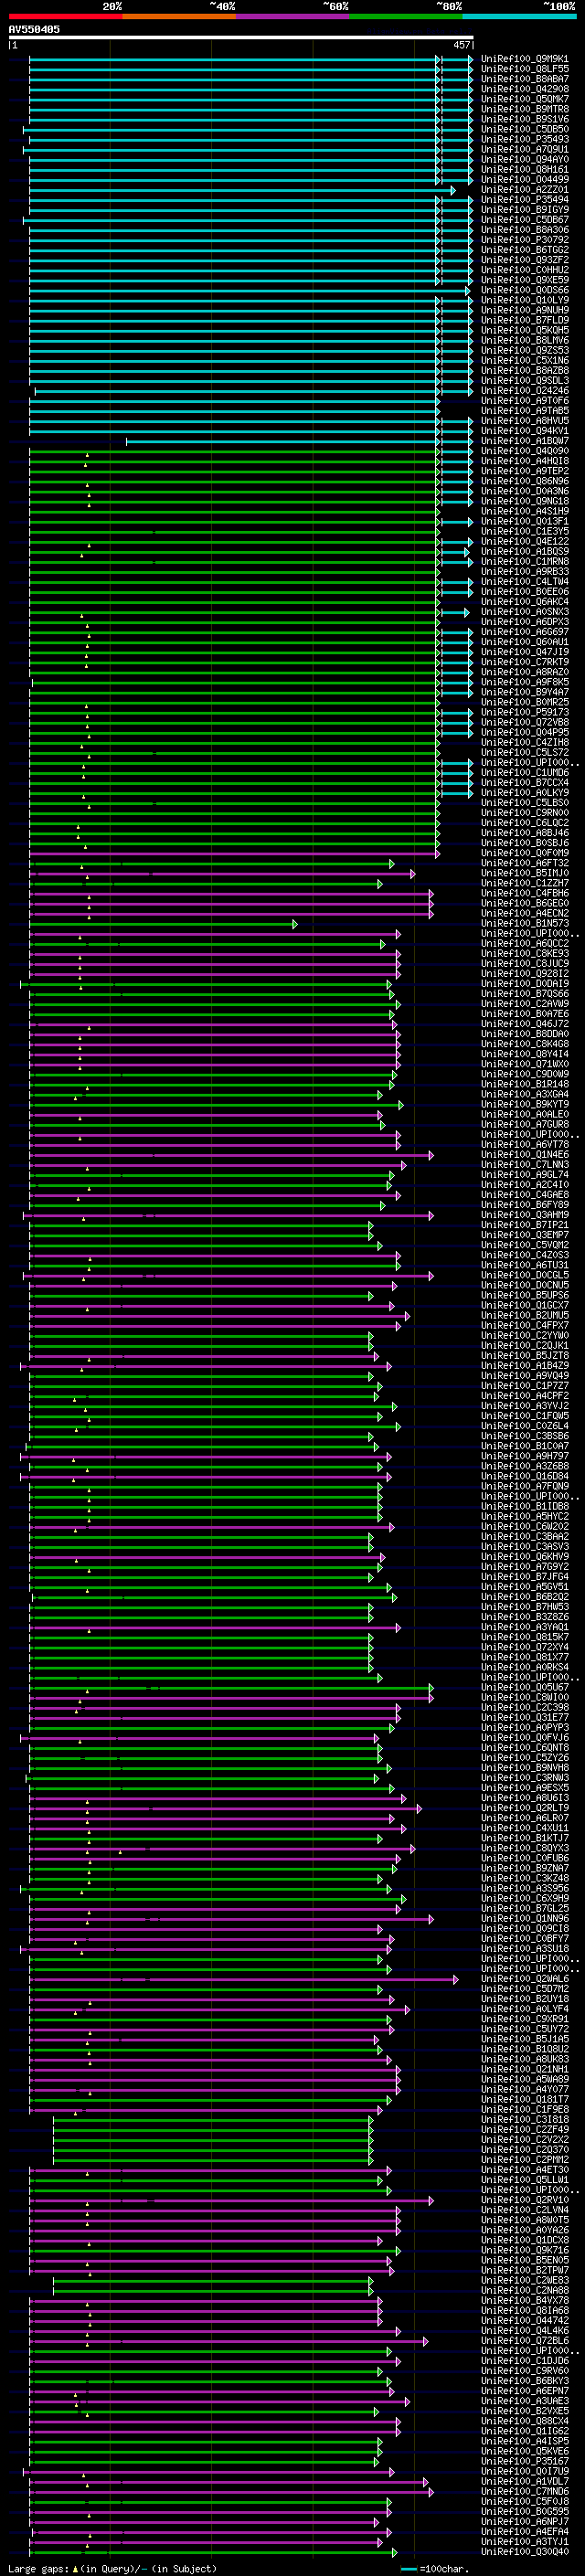Screen dimensions: 585x2576
Task: Select hit label UniRef100_B7FLD9
Action: click(x=524, y=320)
